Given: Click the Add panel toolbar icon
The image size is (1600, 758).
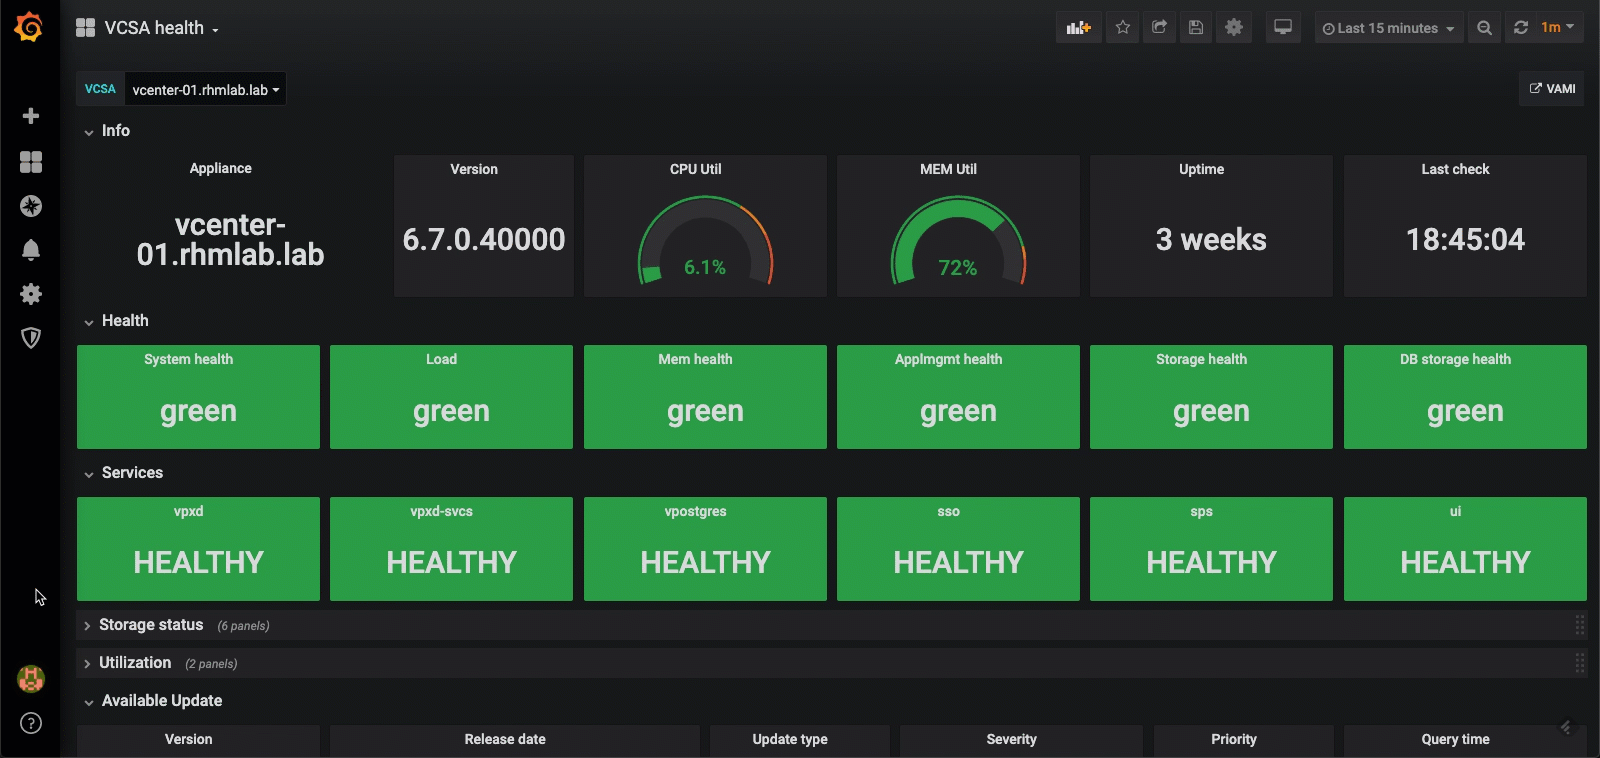Looking at the screenshot, I should 1079,28.
